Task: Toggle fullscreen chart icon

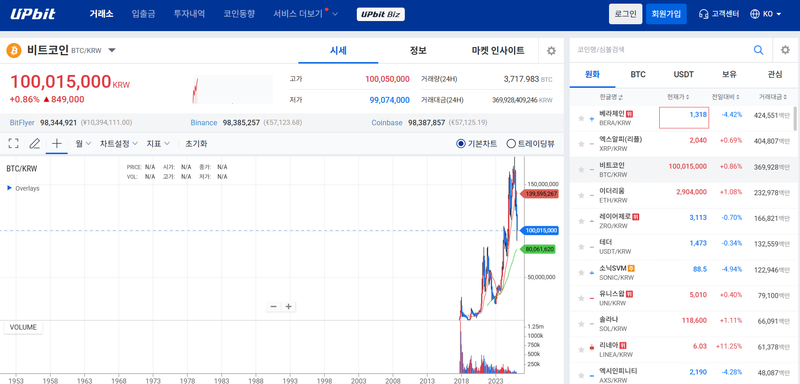Action: (14, 143)
